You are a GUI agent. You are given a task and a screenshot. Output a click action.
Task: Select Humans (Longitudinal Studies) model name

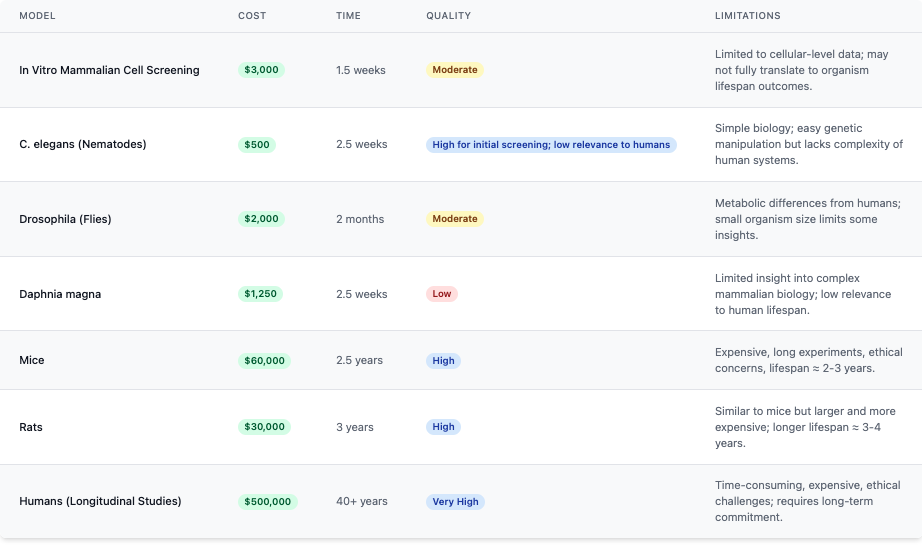(100, 501)
